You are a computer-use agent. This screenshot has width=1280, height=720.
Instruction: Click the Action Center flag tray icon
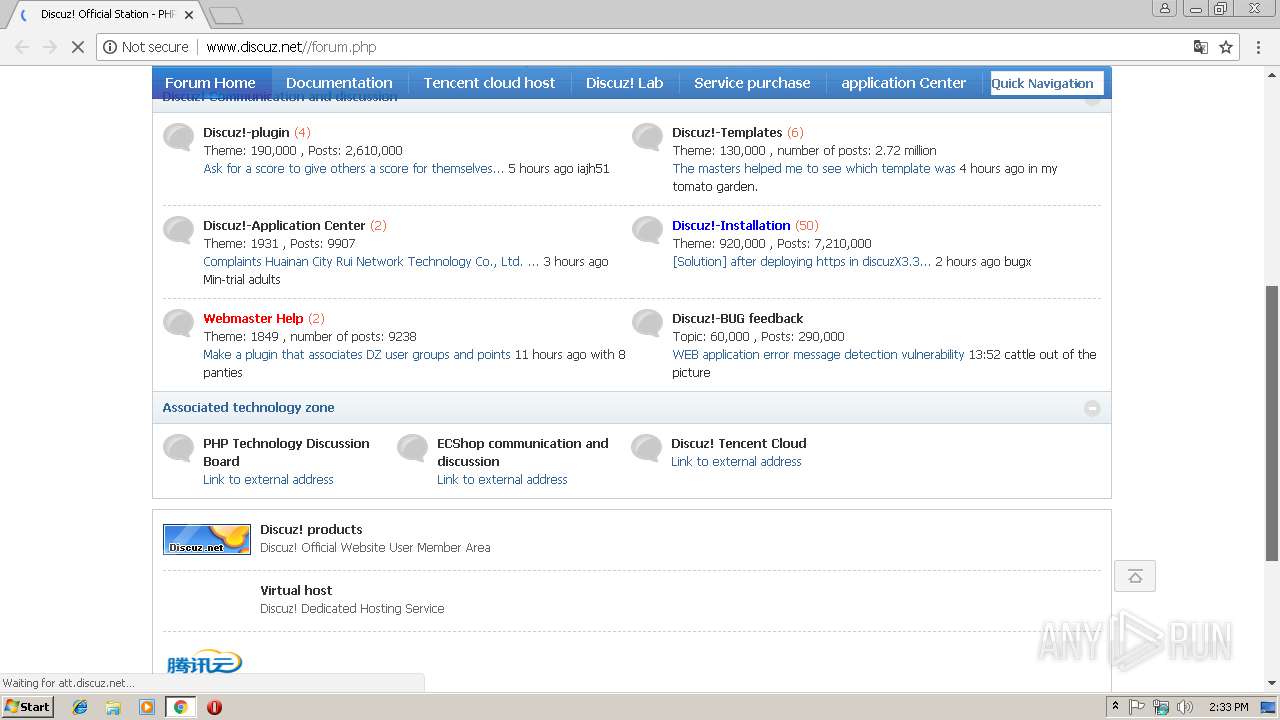pyautogui.click(x=1137, y=707)
